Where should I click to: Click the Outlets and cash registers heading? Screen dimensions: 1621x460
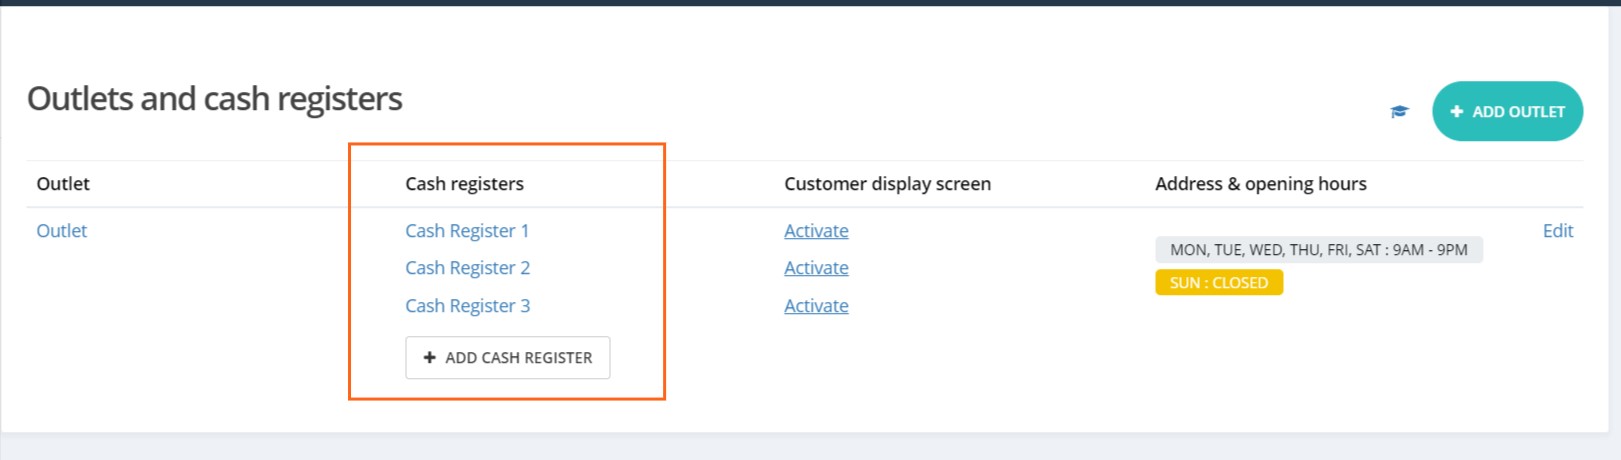click(214, 99)
